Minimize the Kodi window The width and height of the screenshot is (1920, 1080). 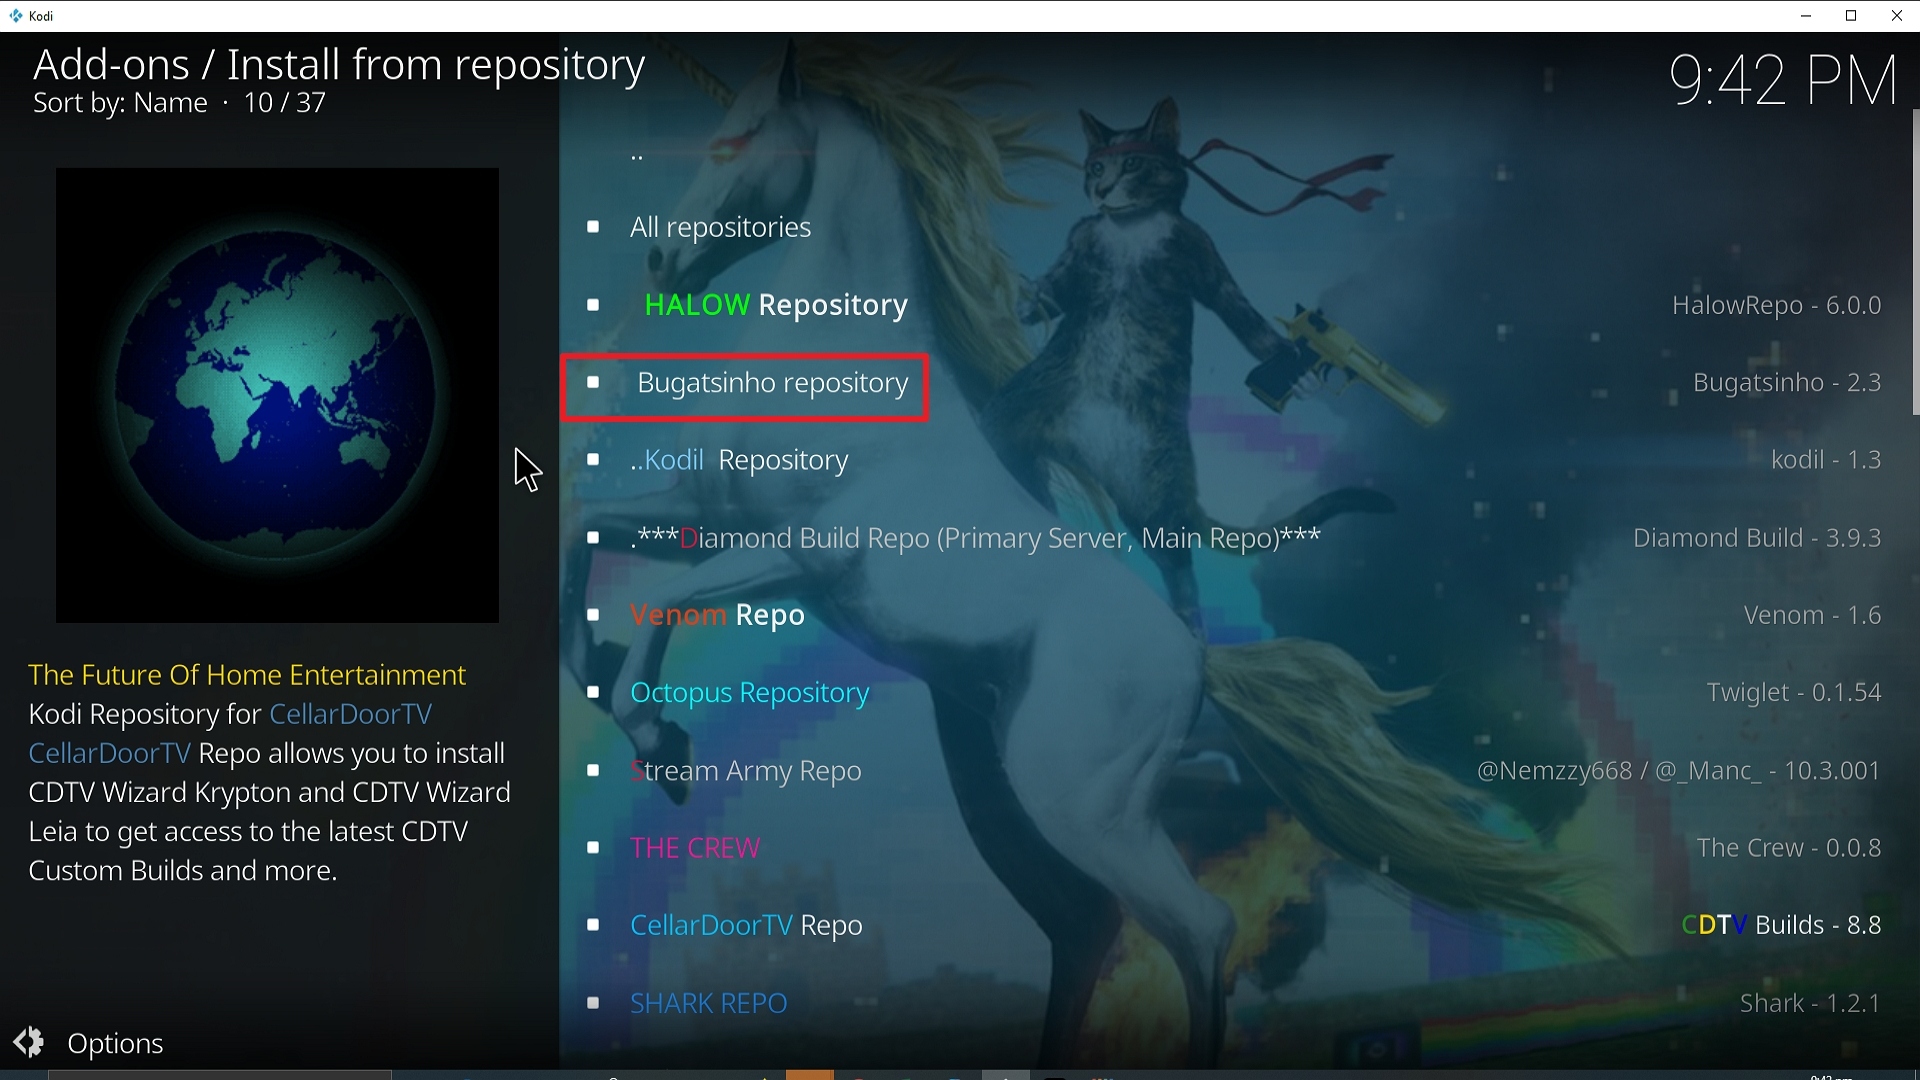[1806, 16]
